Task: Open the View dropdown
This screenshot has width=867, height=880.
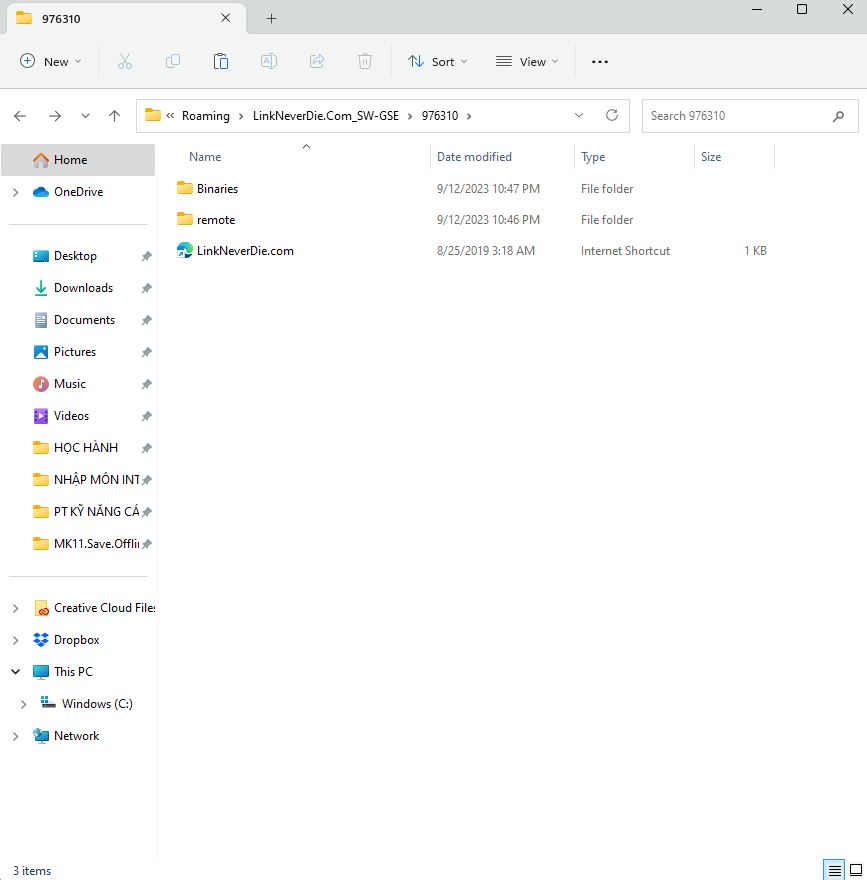Action: [526, 61]
